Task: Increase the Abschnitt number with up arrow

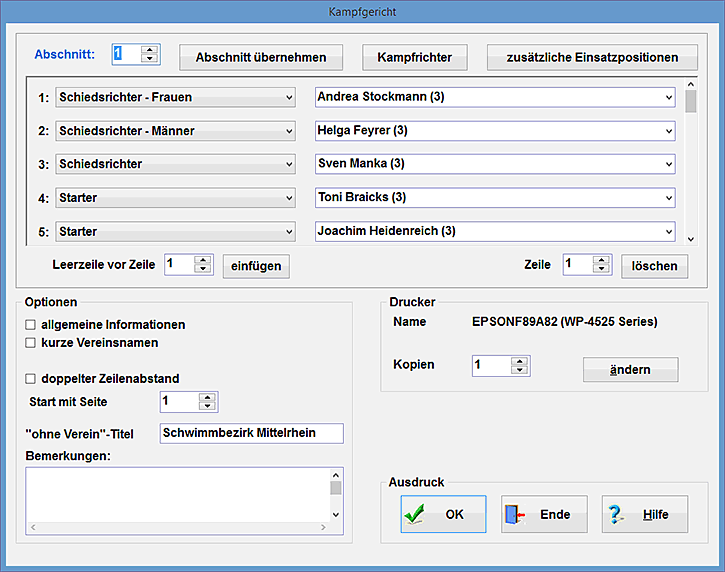Action: tap(150, 49)
